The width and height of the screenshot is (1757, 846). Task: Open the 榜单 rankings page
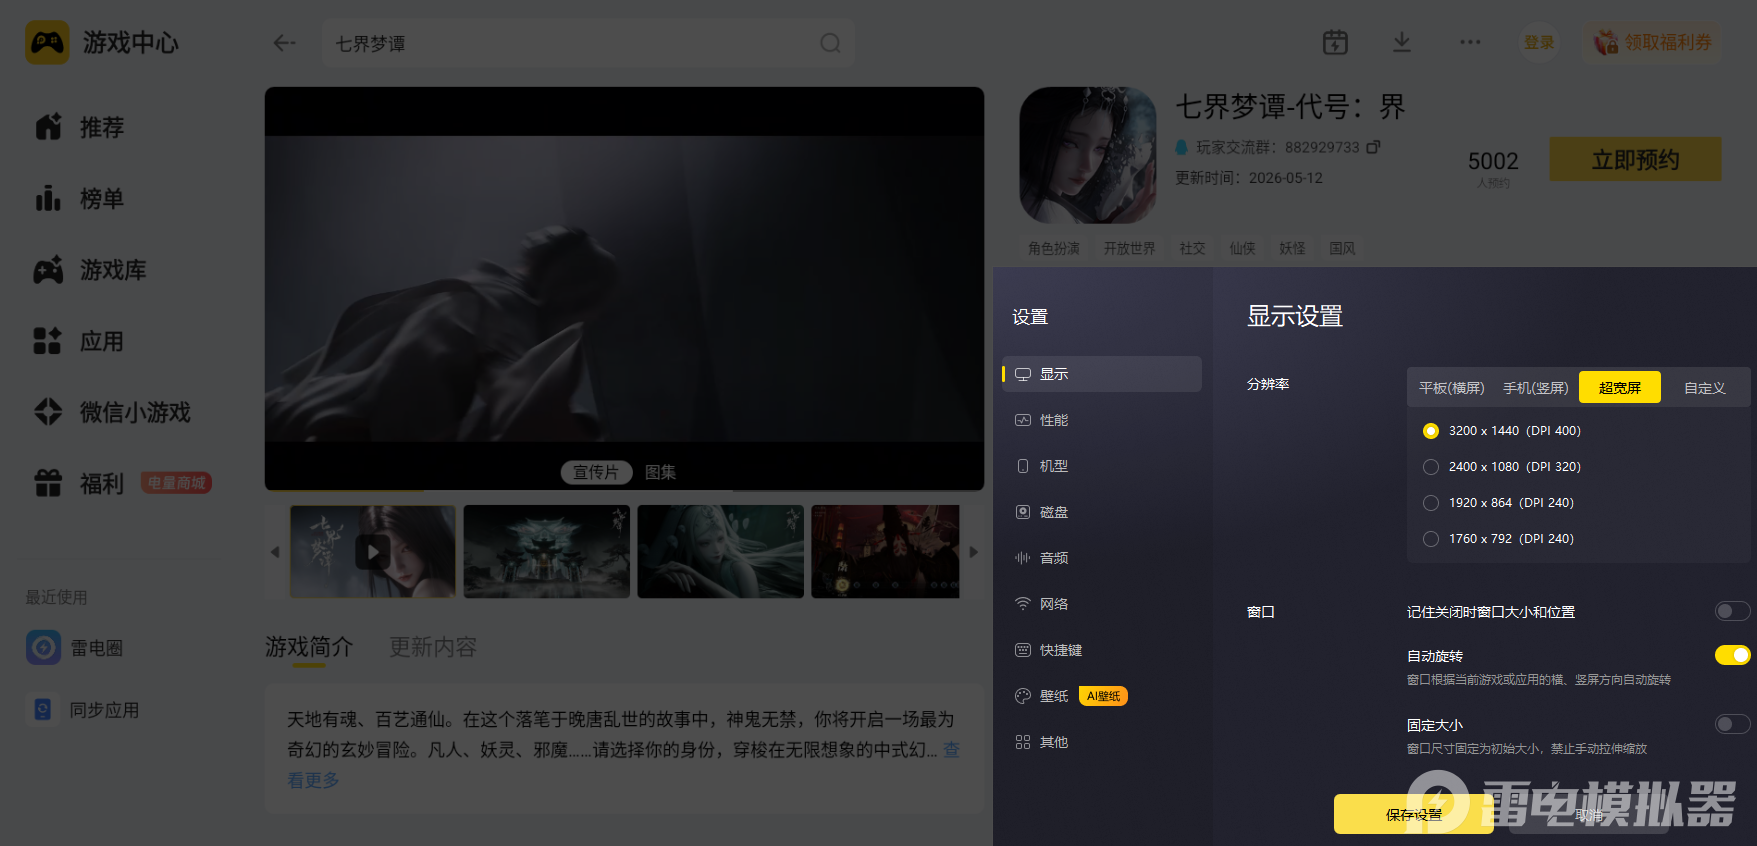tap(80, 199)
